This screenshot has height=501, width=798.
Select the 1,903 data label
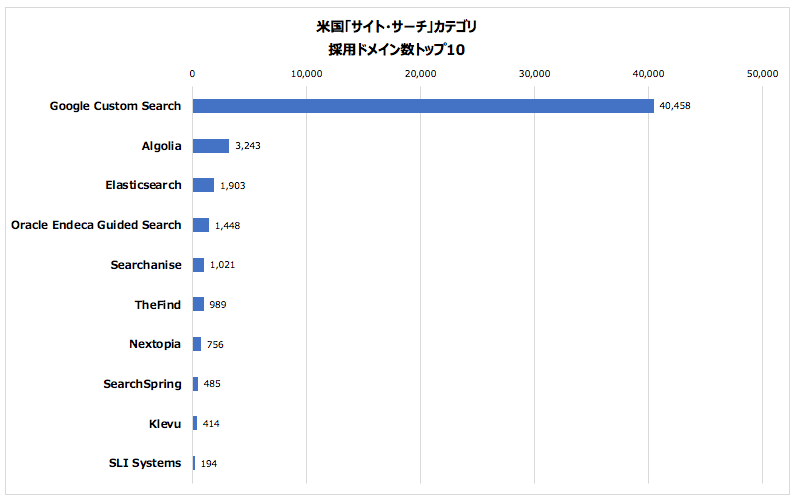coord(233,186)
